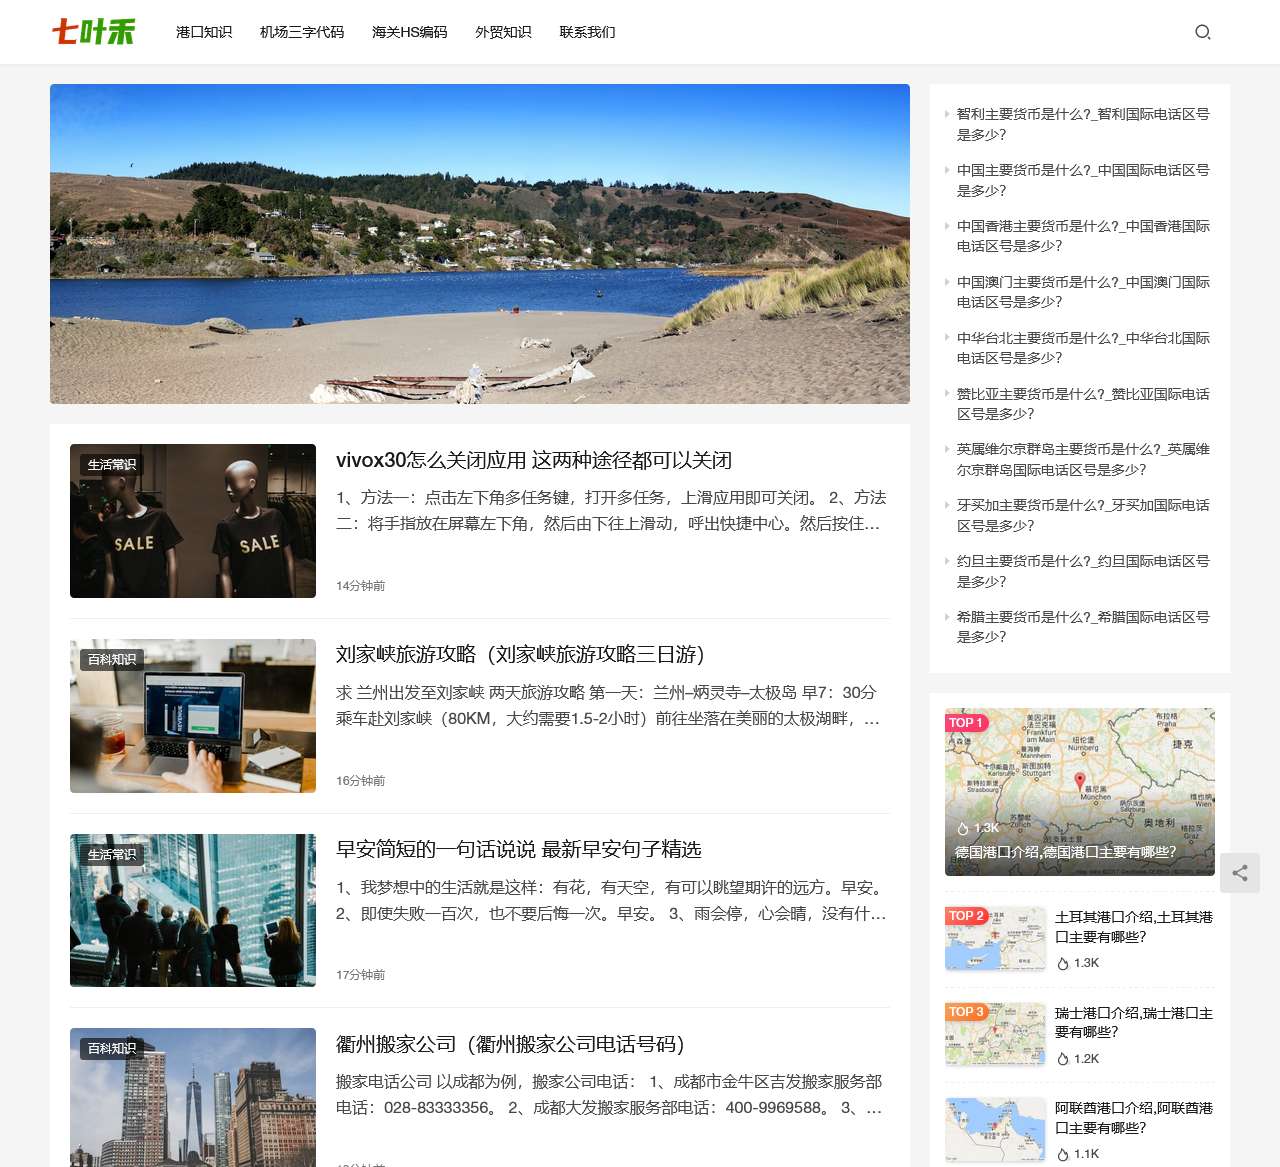Click the lake beach banner image
Image resolution: width=1280 pixels, height=1167 pixels.
point(480,244)
